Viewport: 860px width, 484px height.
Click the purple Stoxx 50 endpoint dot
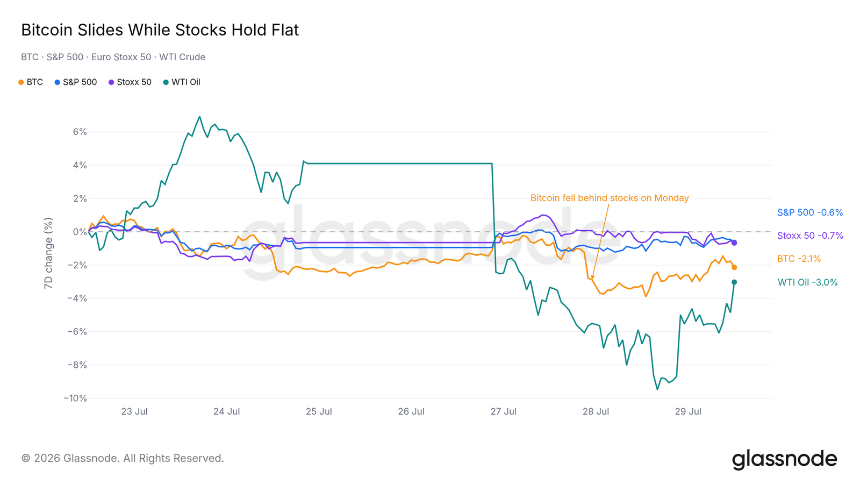coord(734,243)
